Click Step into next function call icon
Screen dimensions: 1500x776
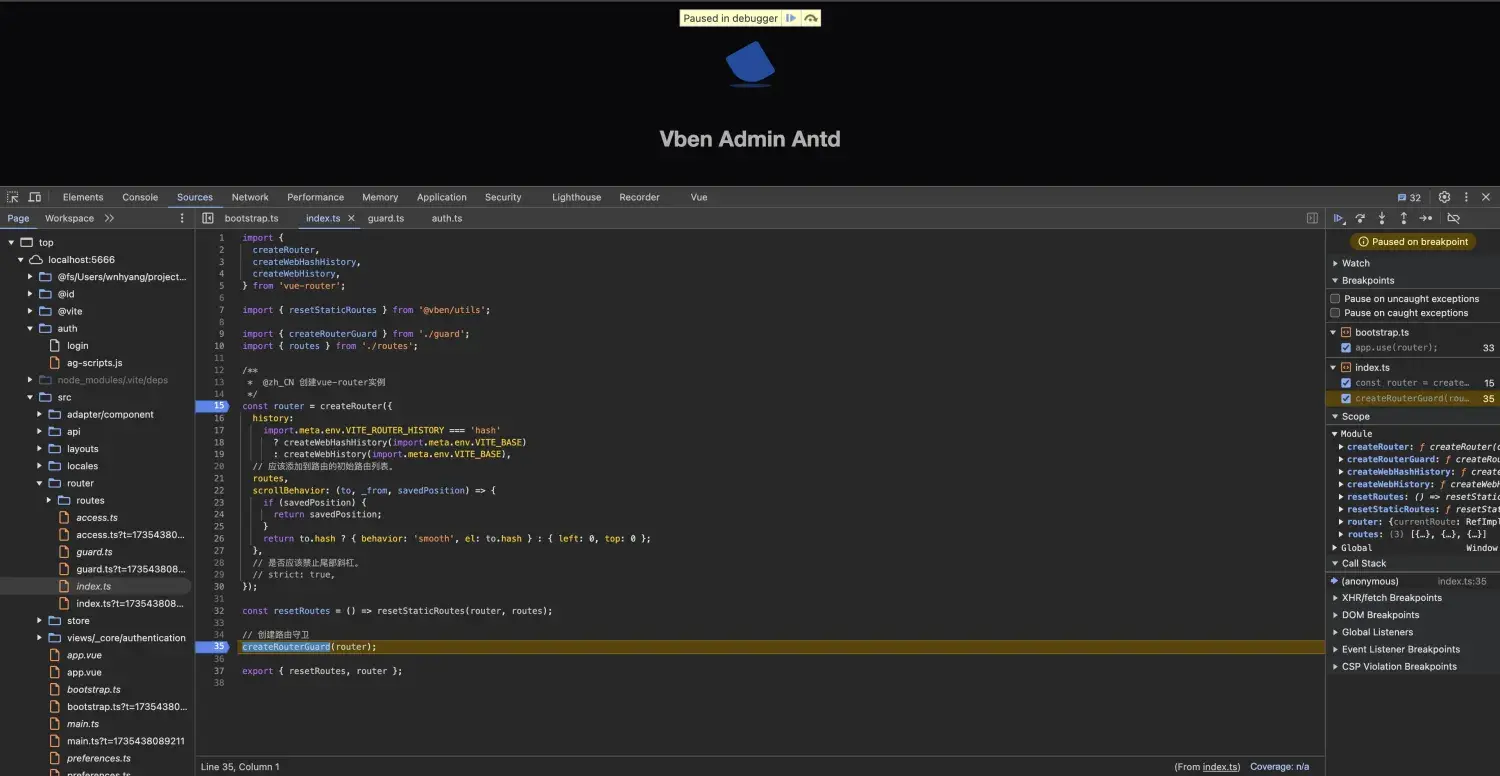pyautogui.click(x=1382, y=218)
